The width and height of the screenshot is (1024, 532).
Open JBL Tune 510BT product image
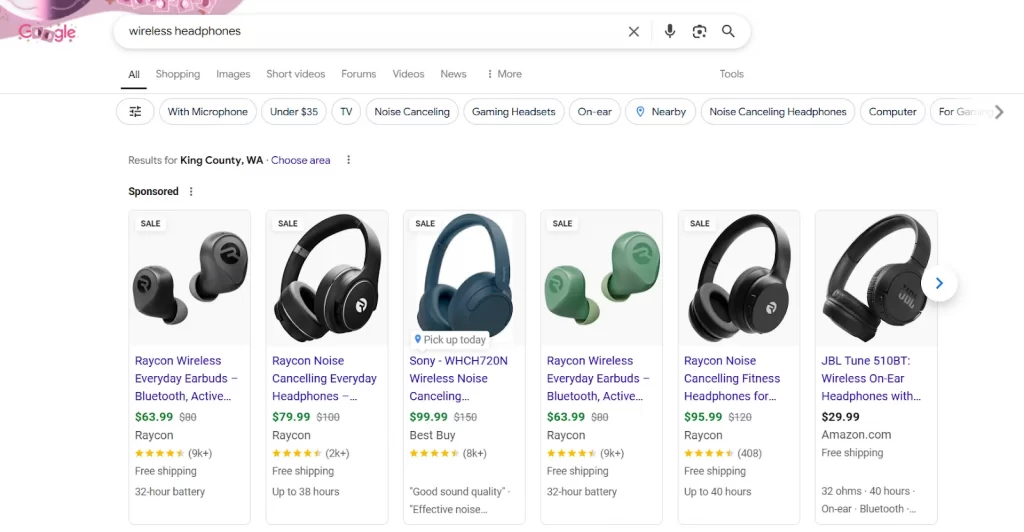click(876, 278)
